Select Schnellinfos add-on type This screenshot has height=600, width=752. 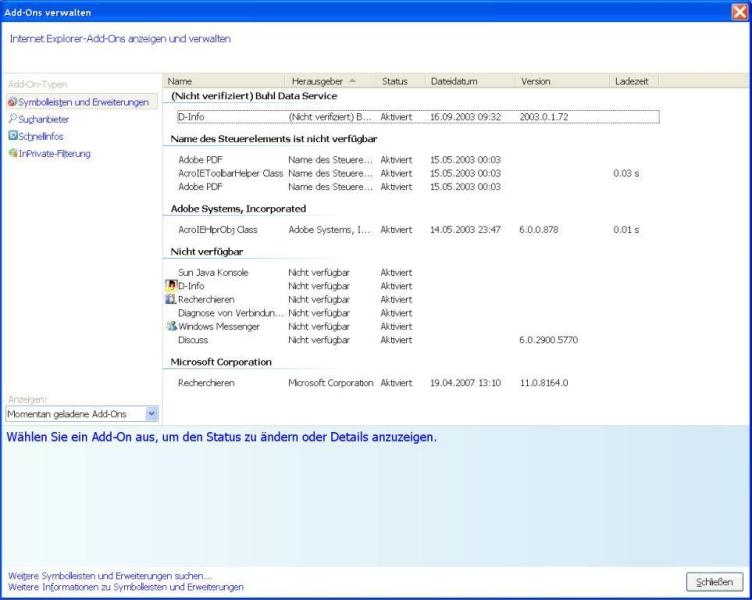tap(41, 136)
